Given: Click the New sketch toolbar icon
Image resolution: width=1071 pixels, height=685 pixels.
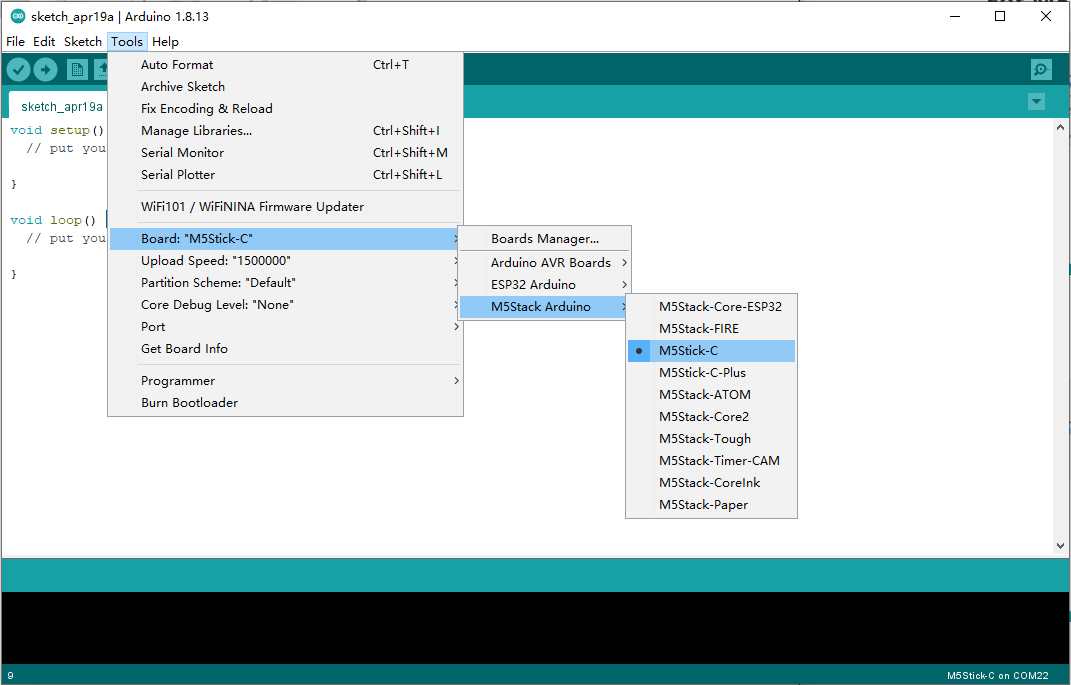Looking at the screenshot, I should [77, 69].
